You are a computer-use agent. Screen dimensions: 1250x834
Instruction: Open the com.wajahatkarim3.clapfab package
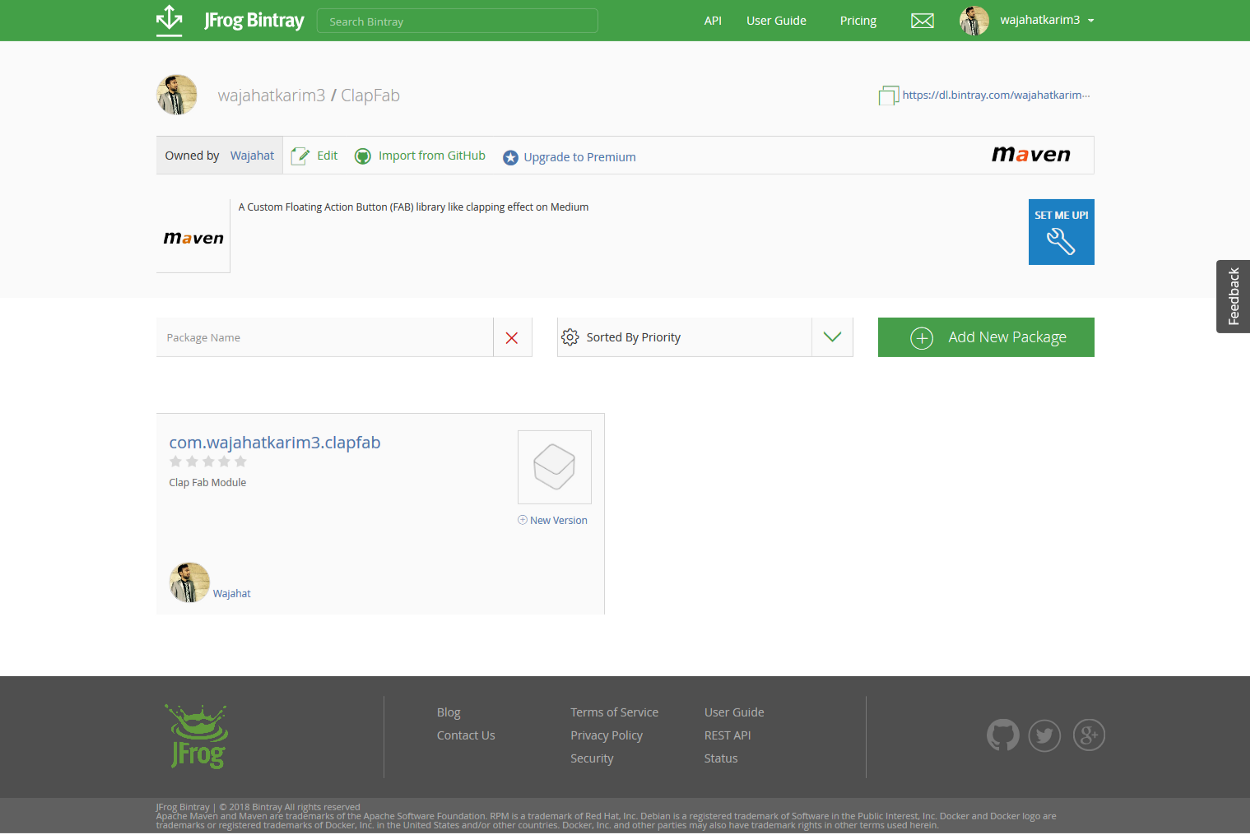click(x=275, y=442)
